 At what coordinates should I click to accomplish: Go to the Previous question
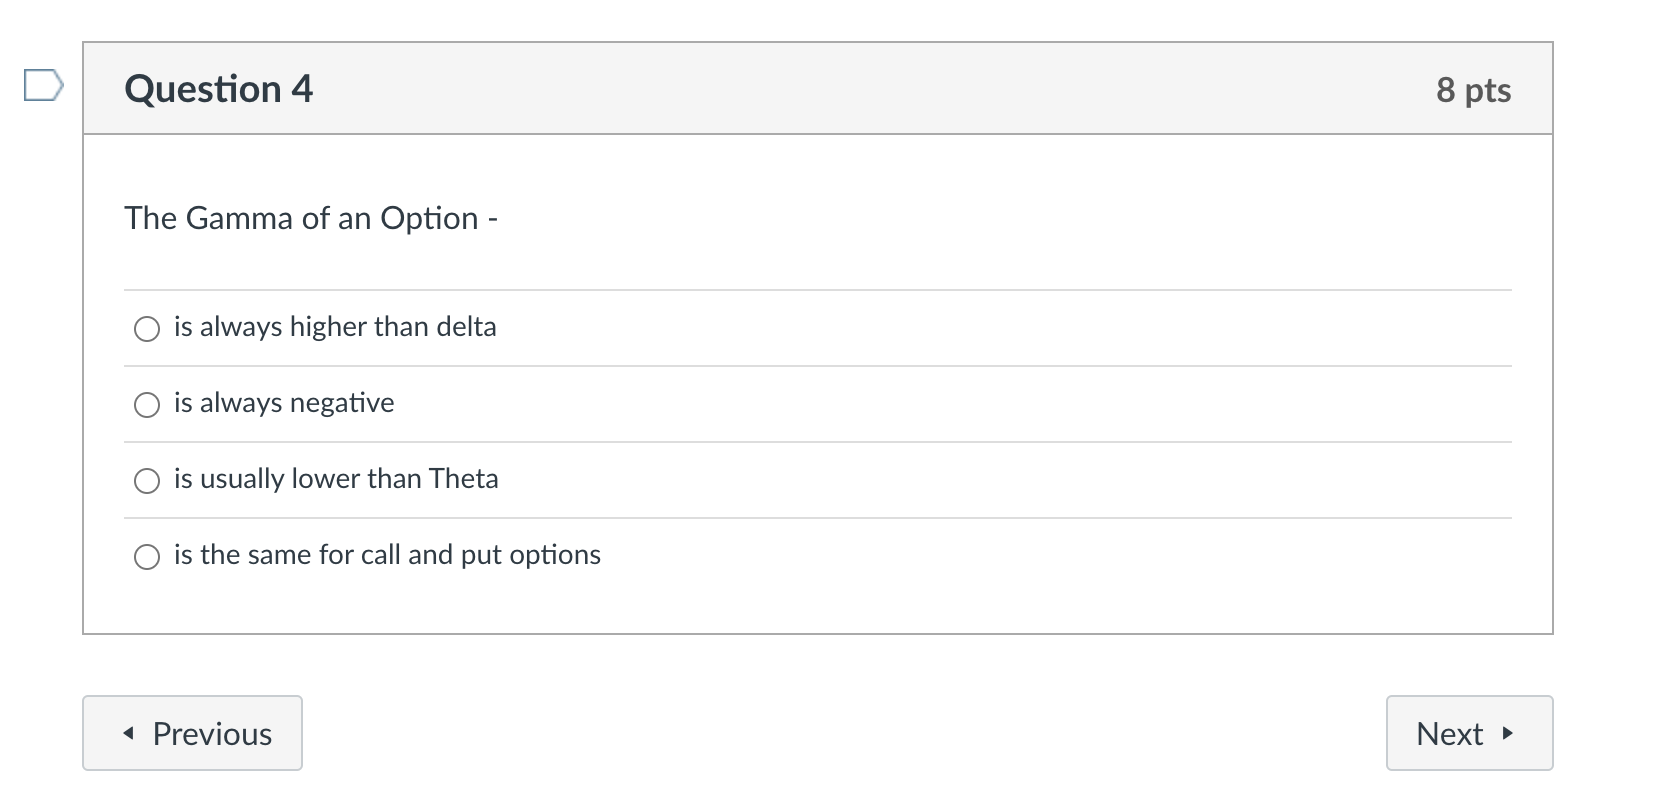click(192, 733)
